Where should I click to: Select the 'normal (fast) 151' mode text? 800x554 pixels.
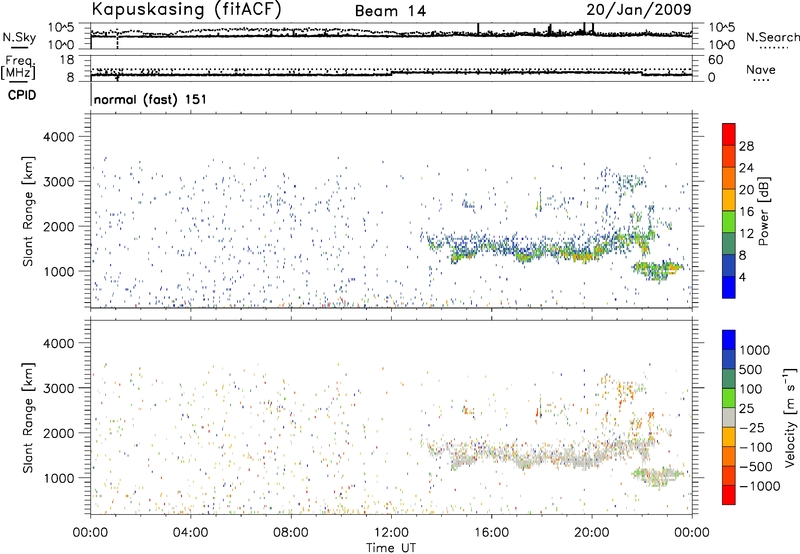151,99
